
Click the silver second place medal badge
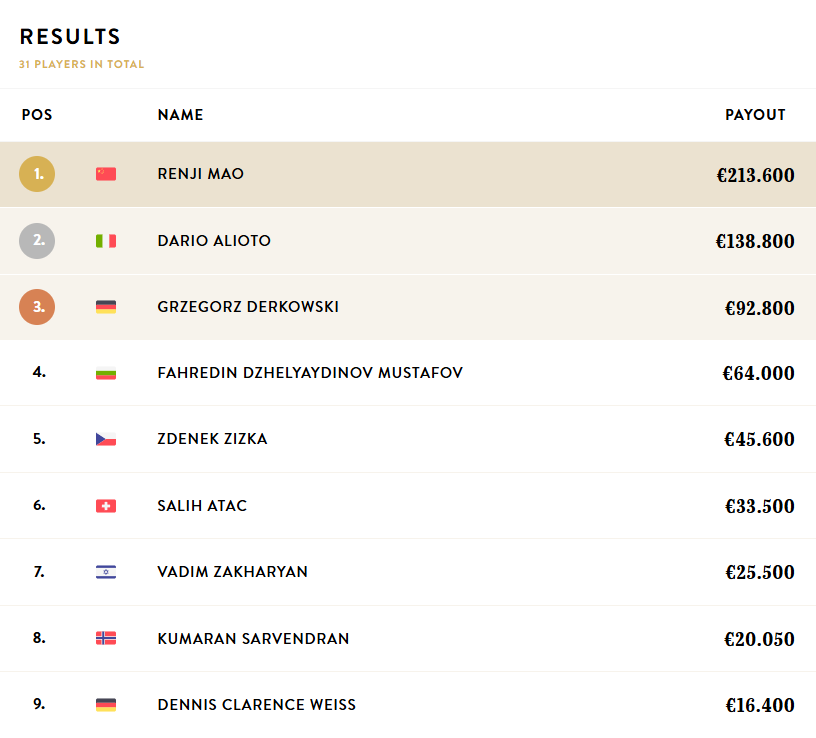tap(37, 241)
